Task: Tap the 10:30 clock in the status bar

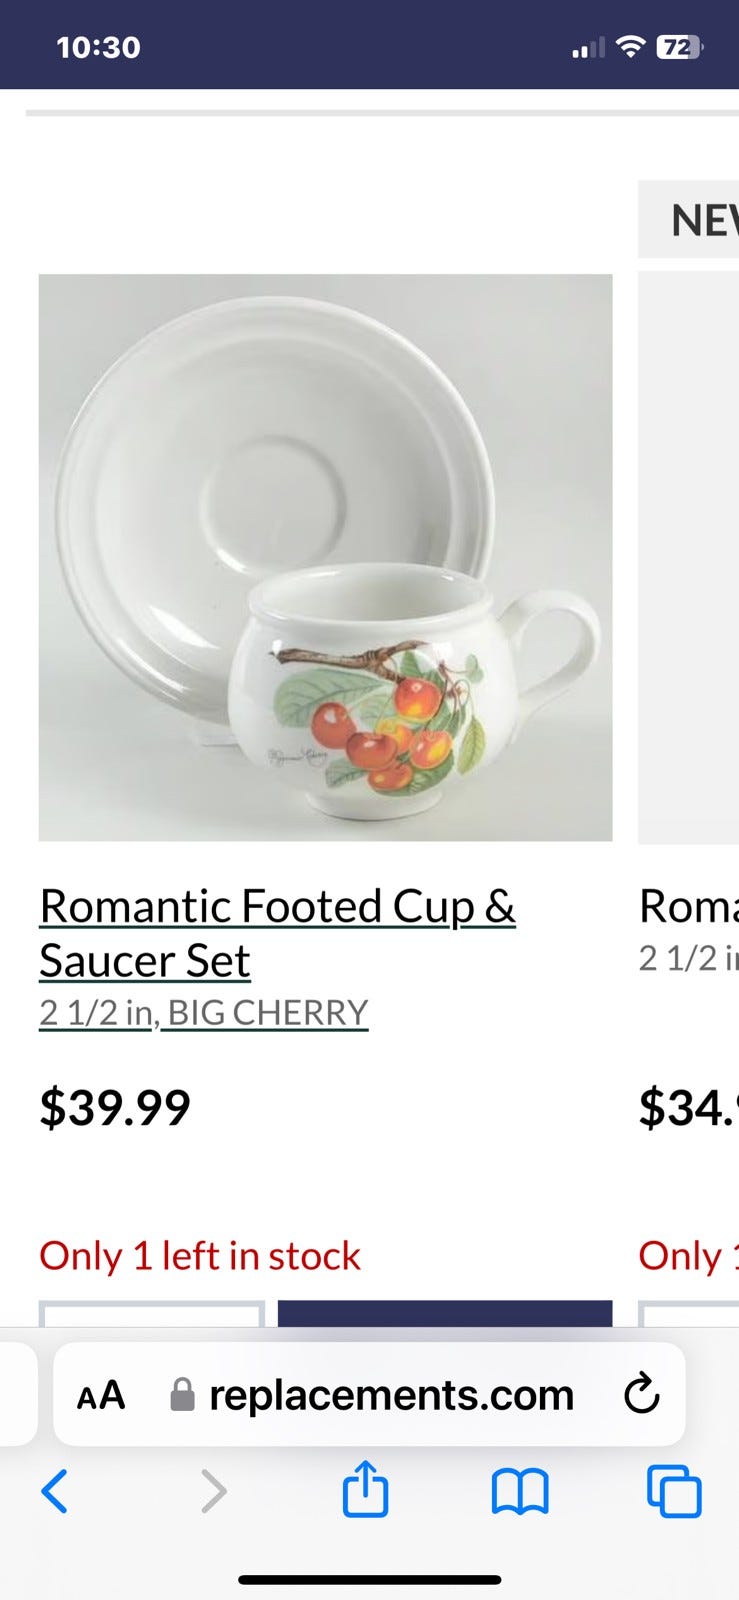Action: pyautogui.click(x=98, y=47)
